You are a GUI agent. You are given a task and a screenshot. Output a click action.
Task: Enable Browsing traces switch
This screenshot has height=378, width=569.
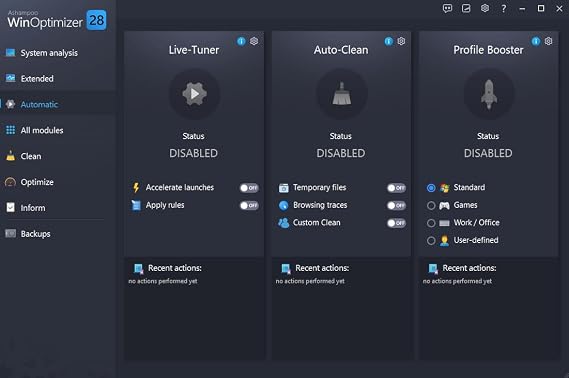click(396, 206)
